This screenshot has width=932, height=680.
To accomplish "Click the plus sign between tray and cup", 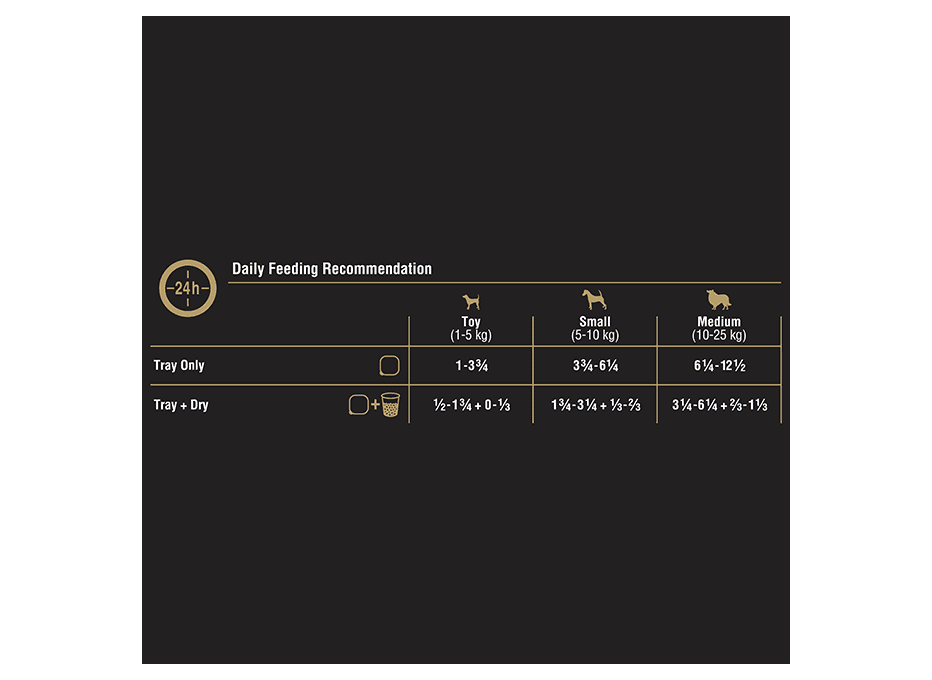I will (x=375, y=405).
